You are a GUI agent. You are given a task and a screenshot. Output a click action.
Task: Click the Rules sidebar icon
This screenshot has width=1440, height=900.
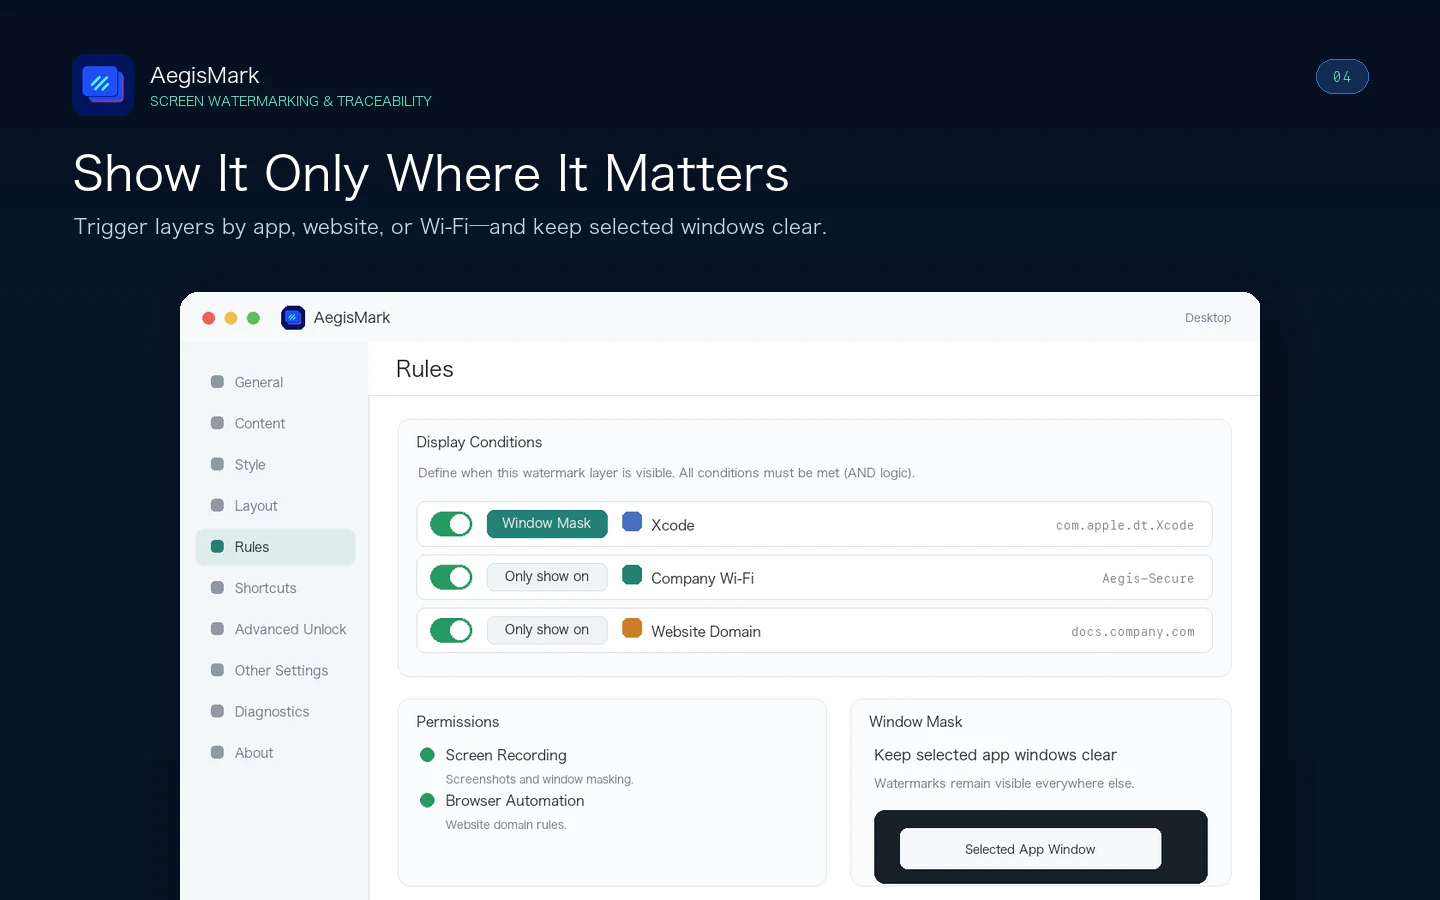pos(217,547)
